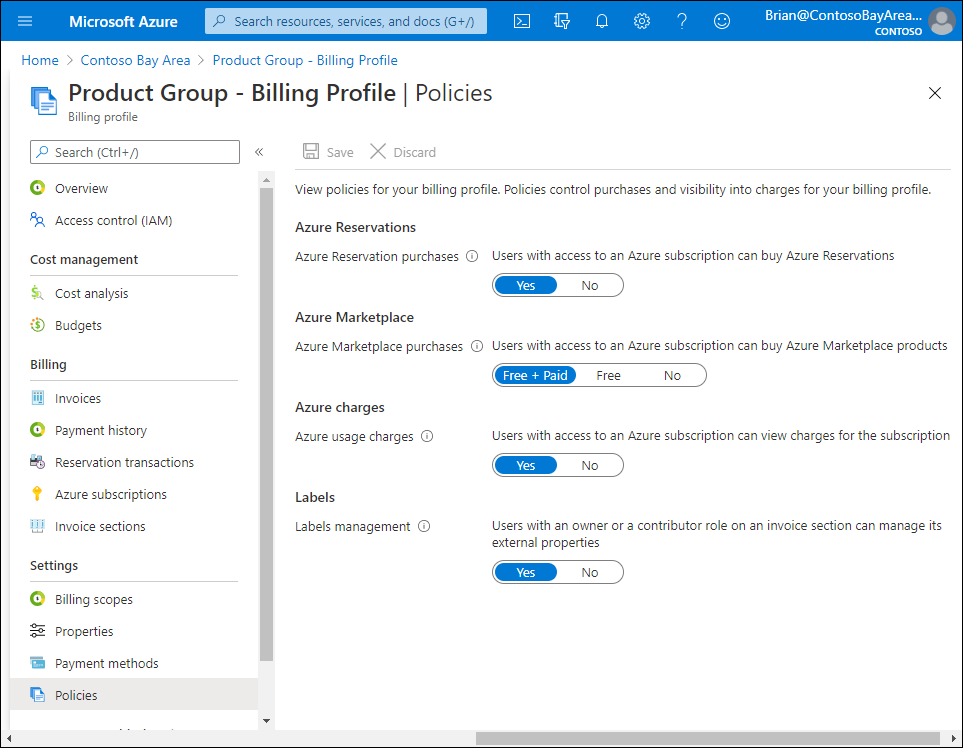Set Labels management to No
The width and height of the screenshot is (963, 748).
(590, 572)
